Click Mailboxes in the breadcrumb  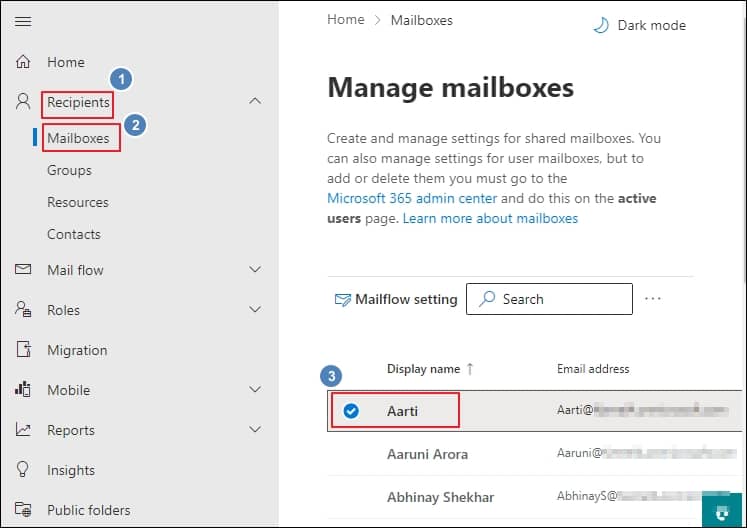[x=422, y=20]
